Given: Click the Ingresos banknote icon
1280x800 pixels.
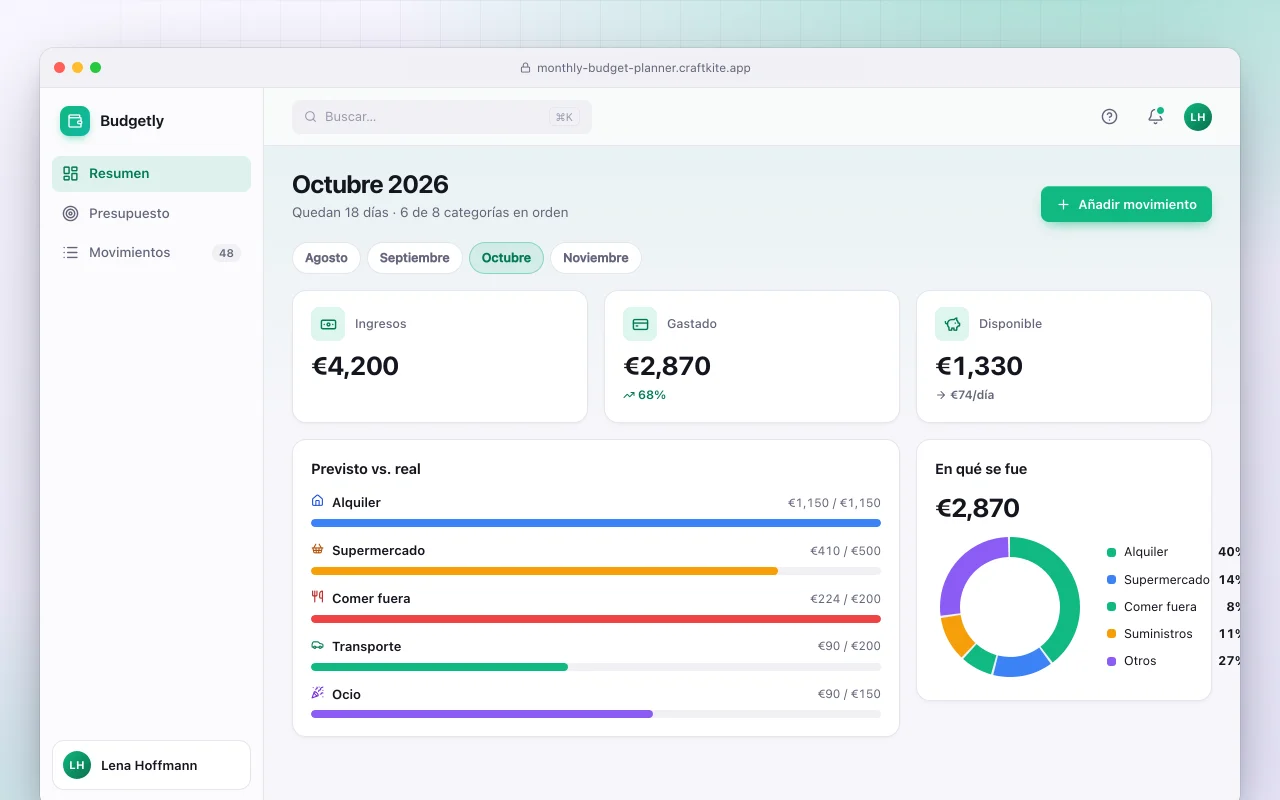Looking at the screenshot, I should point(328,324).
